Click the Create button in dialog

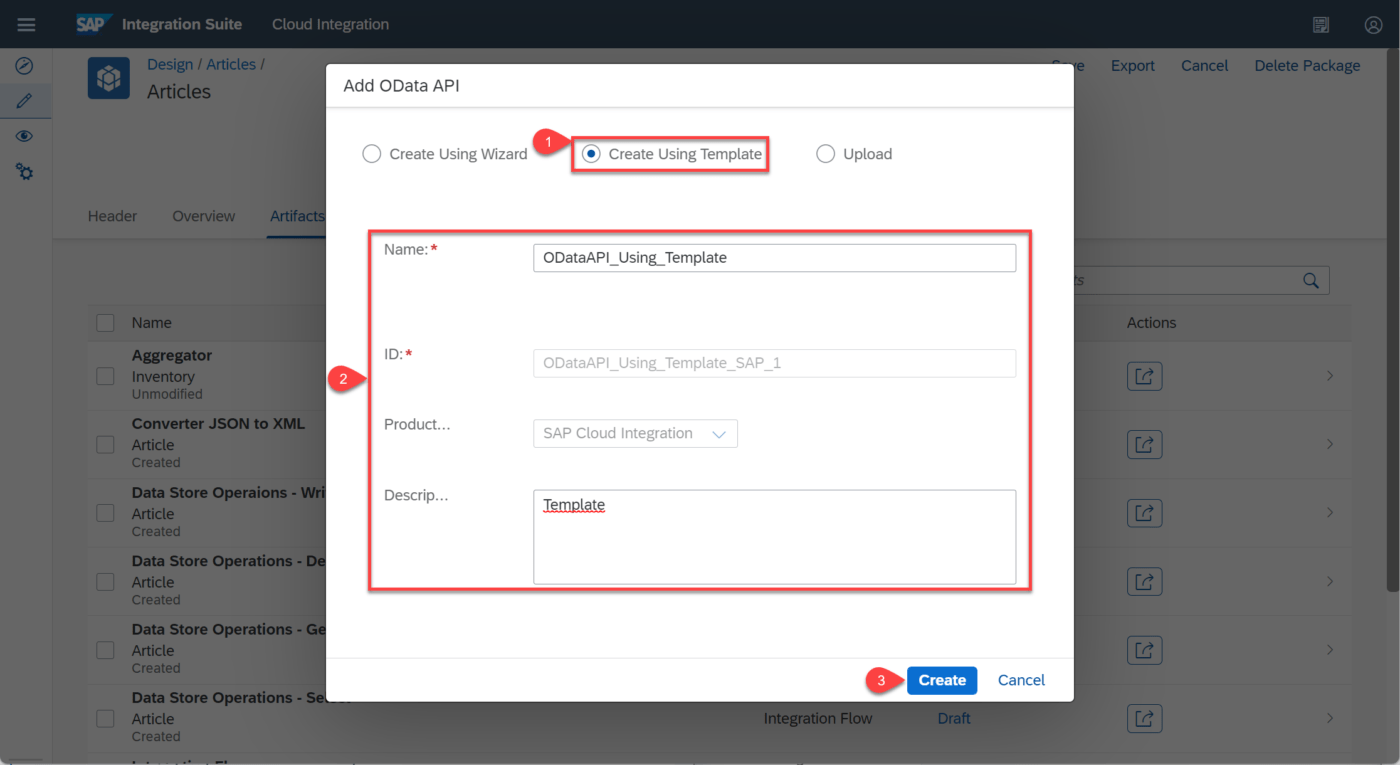(942, 680)
